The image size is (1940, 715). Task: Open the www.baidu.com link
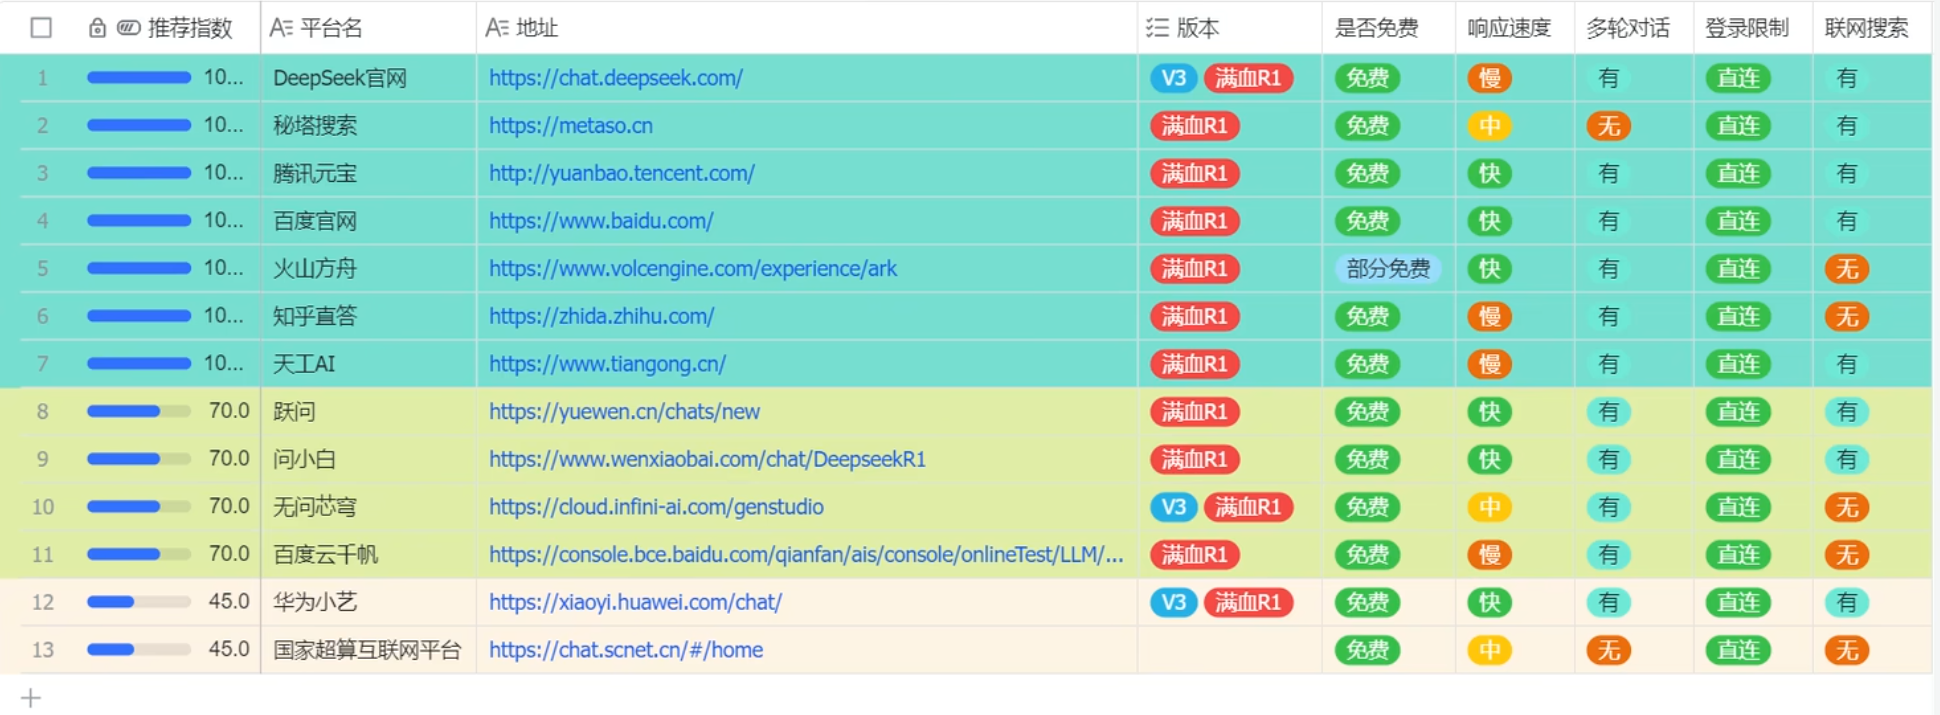(601, 221)
